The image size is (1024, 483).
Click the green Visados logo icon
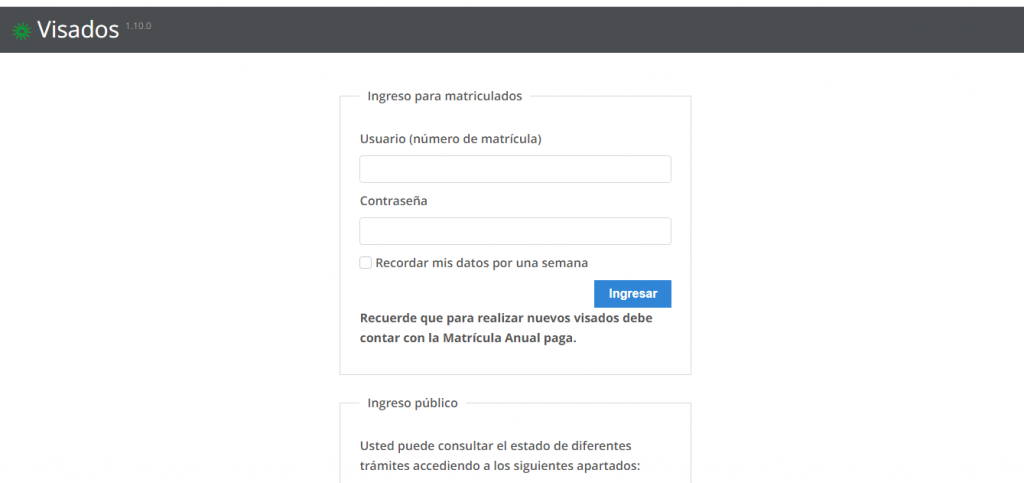21,31
